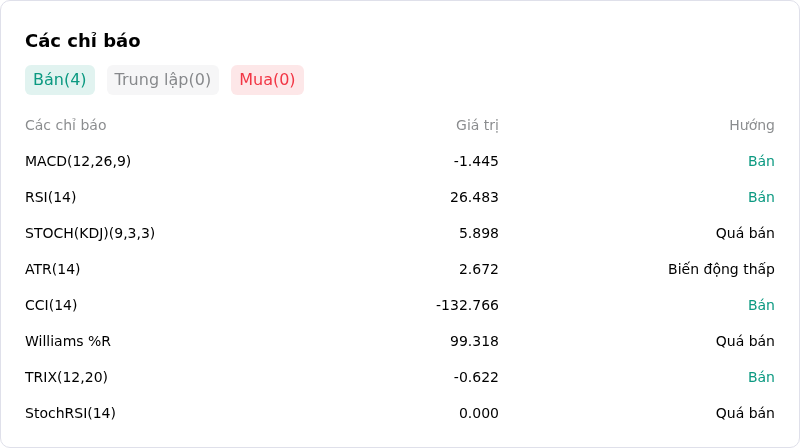Click the CCI(14) indicator name
This screenshot has width=800, height=448.
[x=51, y=305]
